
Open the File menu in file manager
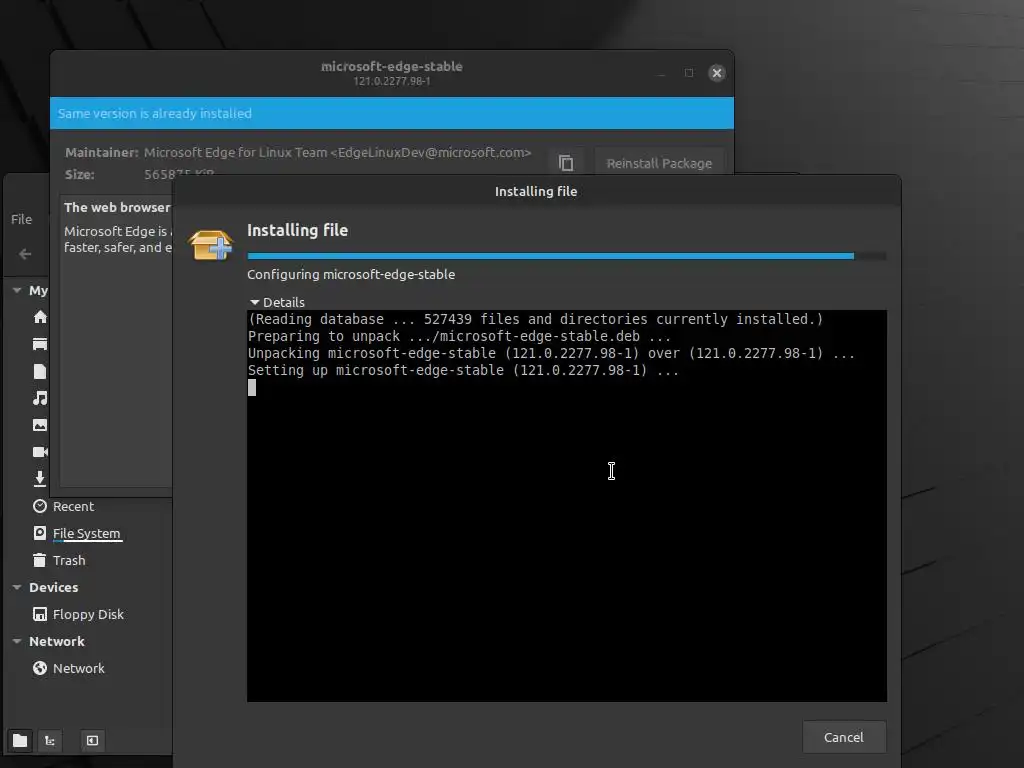22,219
